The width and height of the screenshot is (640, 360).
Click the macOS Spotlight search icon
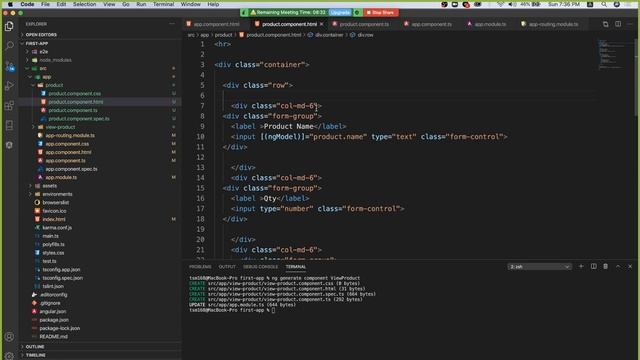(x=604, y=4)
